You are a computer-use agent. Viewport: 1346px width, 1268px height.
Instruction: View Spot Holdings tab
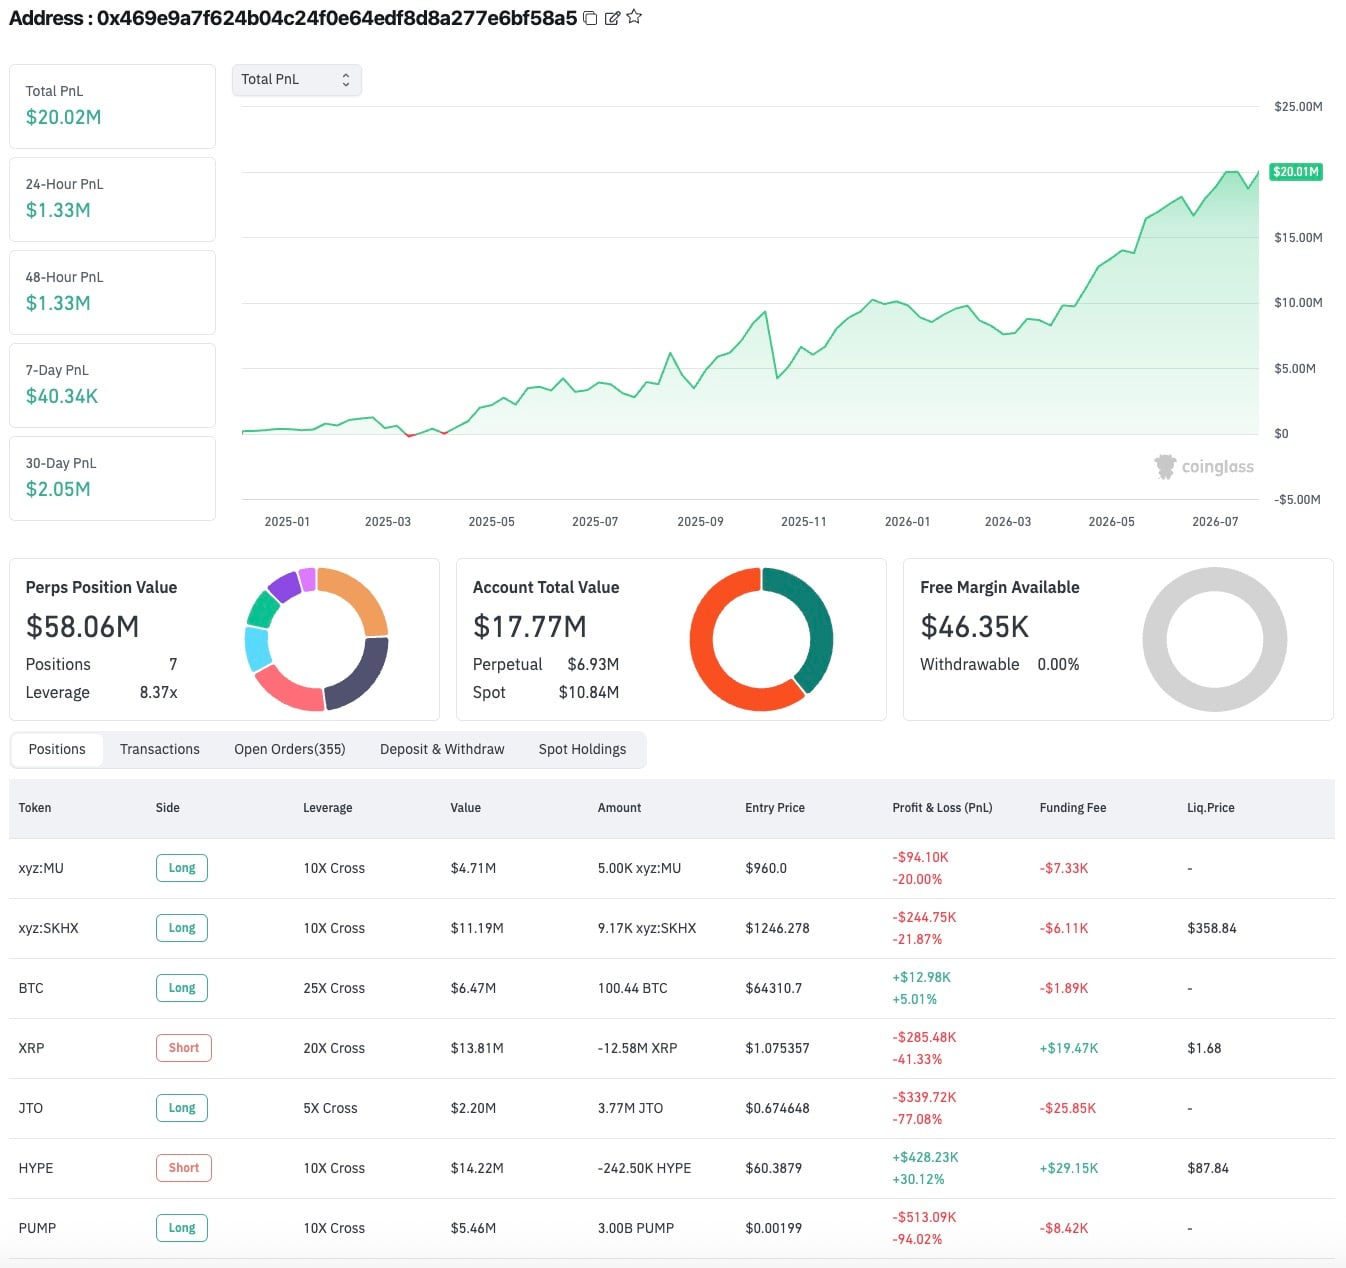[582, 749]
